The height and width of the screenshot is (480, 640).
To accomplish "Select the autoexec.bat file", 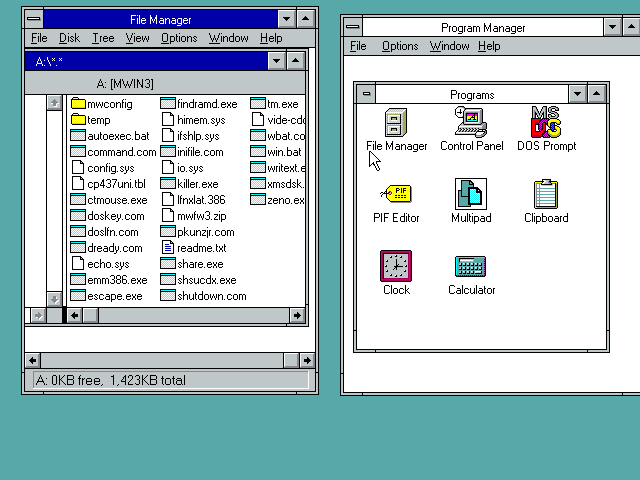I will (118, 136).
